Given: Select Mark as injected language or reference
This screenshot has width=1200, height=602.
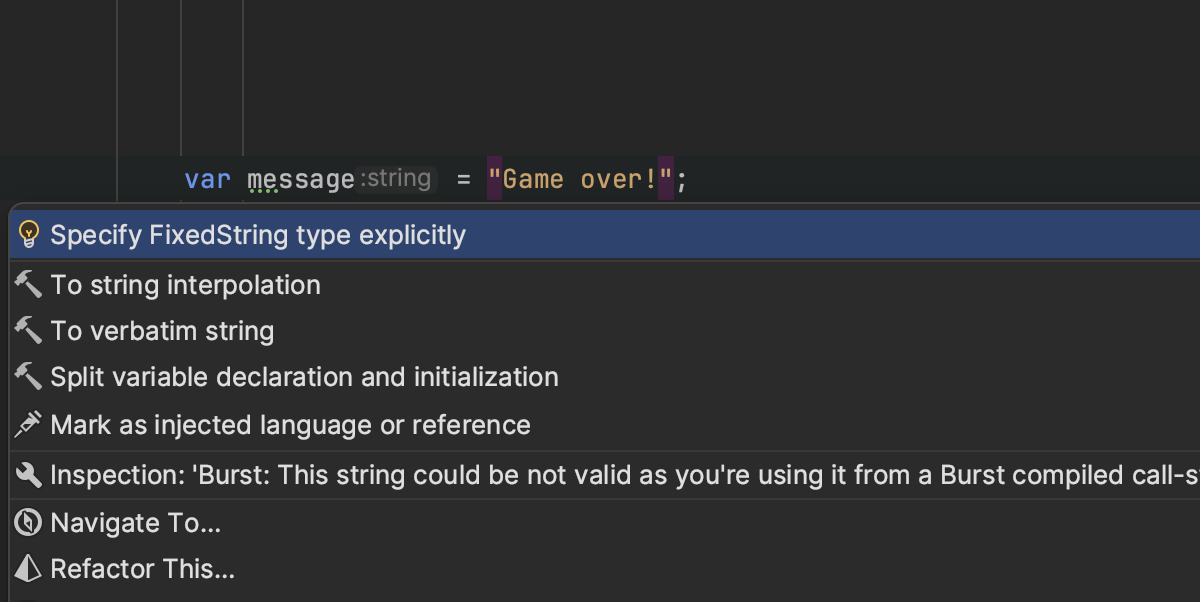Looking at the screenshot, I should [x=290, y=425].
